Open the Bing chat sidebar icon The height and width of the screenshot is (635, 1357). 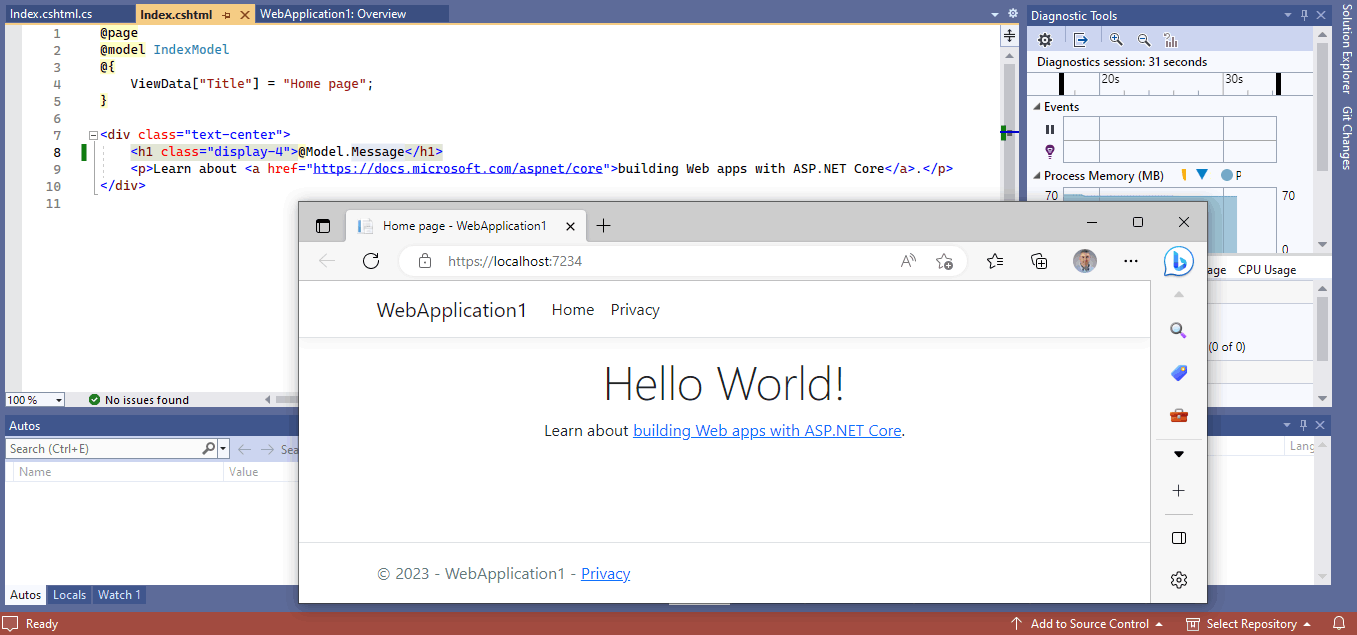(1178, 261)
